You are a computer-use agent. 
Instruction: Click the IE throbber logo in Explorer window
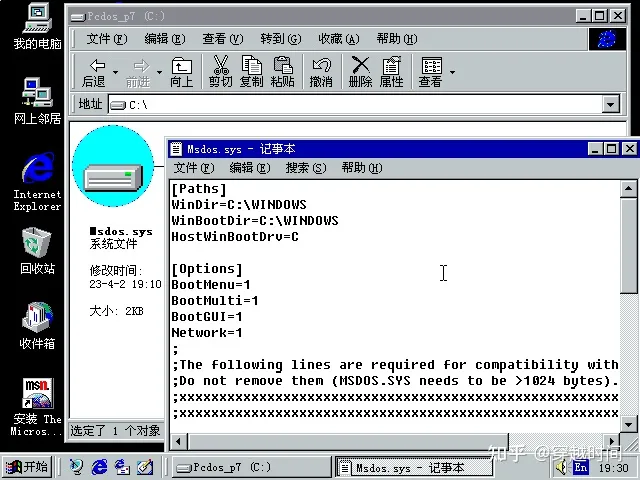(x=607, y=39)
